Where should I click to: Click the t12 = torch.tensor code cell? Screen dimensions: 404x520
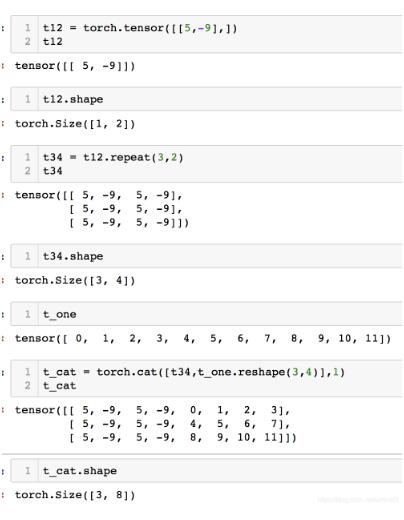206,34
